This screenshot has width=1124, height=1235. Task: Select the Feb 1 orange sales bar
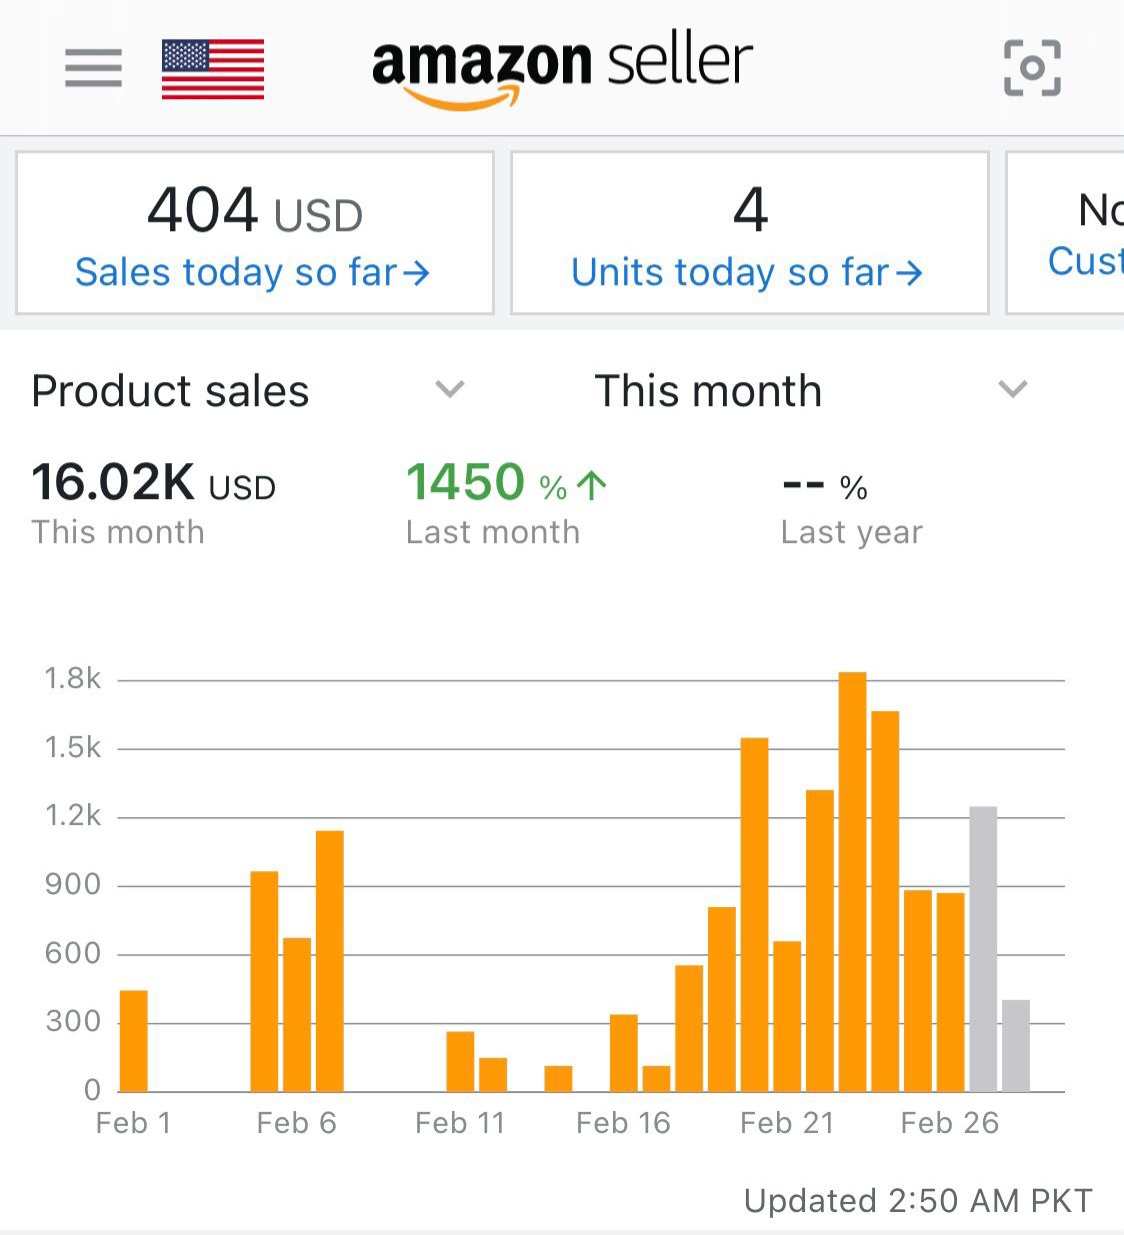coord(134,1040)
